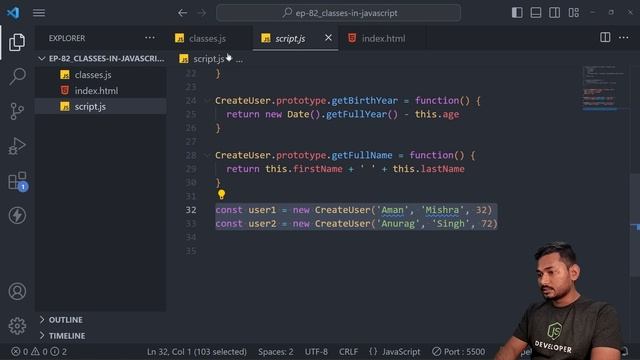Open classes.js in the Explorer tree
This screenshot has height=360, width=640.
click(x=101, y=75)
